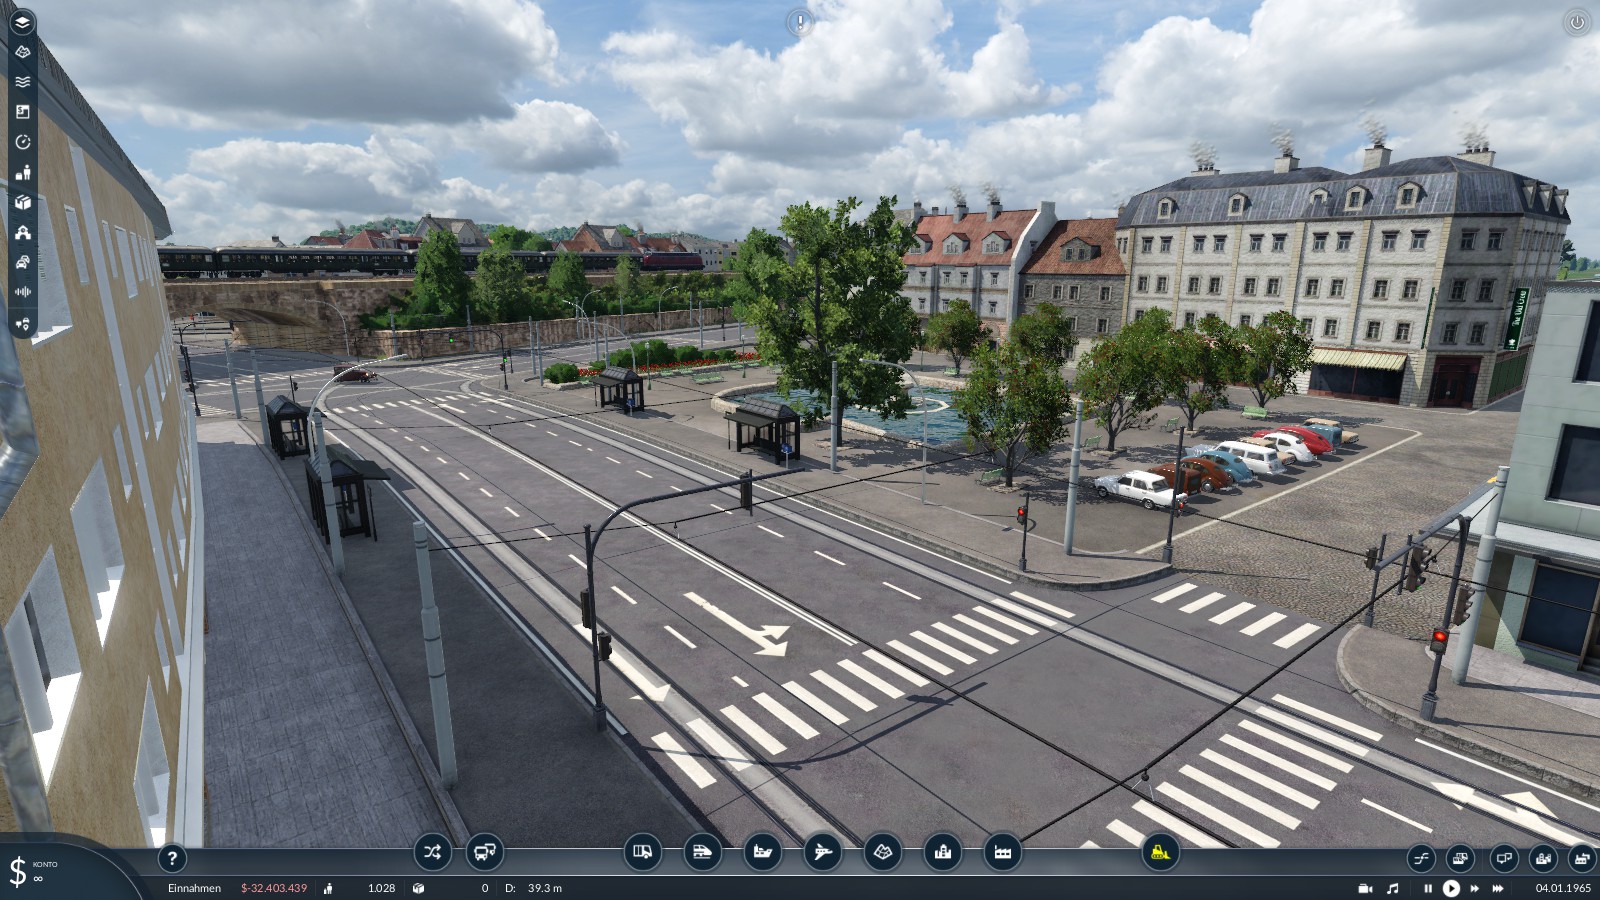The width and height of the screenshot is (1600, 900).
Task: Show the passenger destinations layer
Action: tap(22, 172)
